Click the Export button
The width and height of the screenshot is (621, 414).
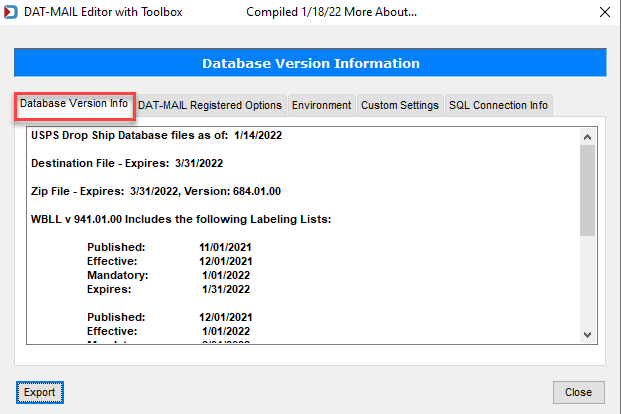click(40, 392)
